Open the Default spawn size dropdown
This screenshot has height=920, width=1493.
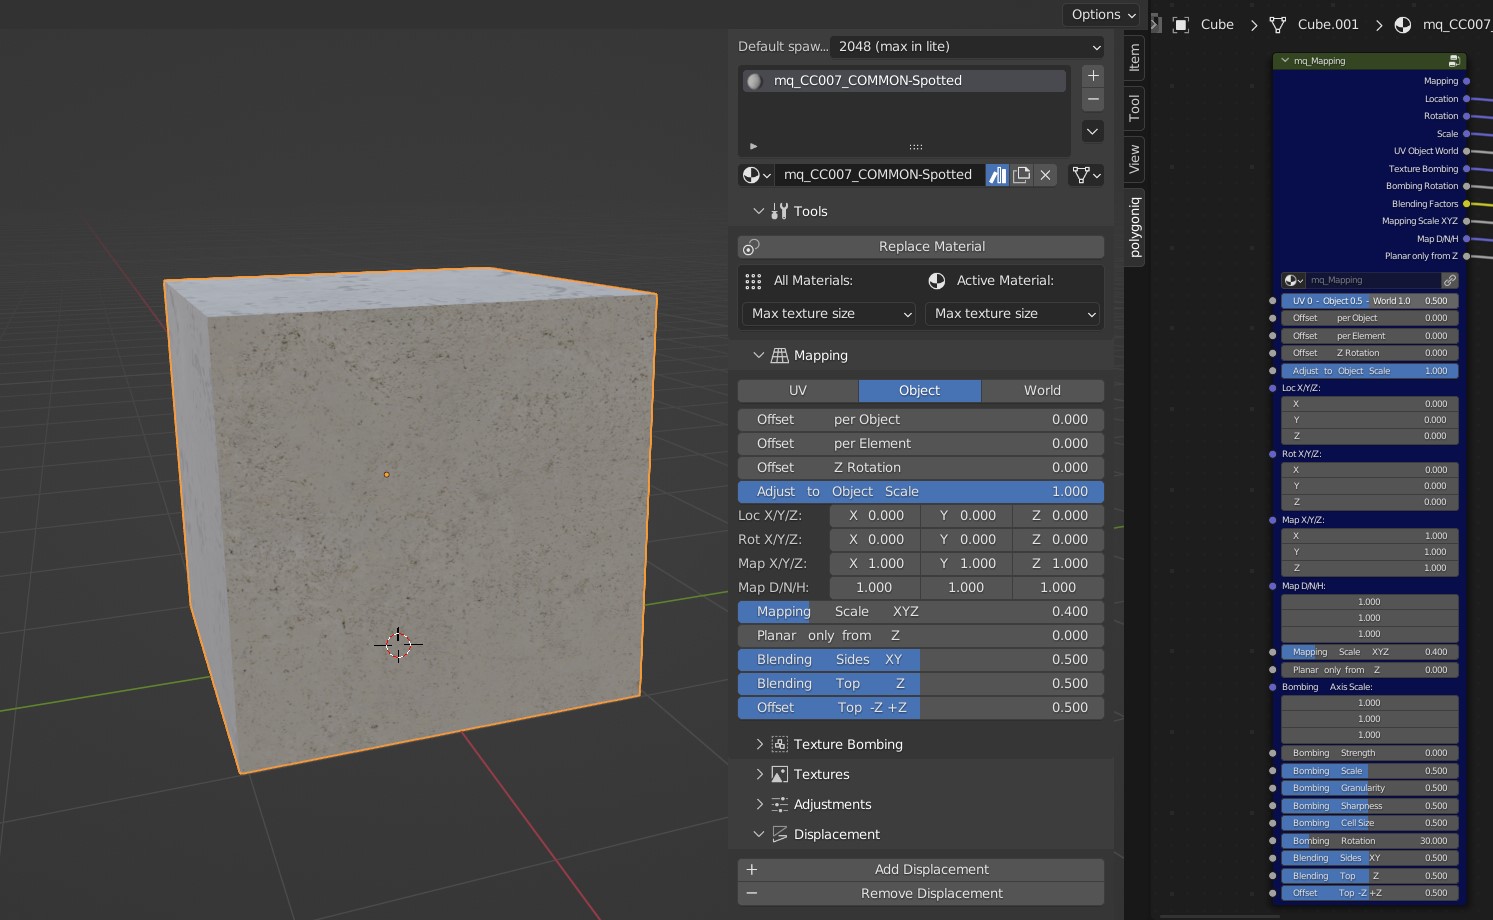point(967,47)
